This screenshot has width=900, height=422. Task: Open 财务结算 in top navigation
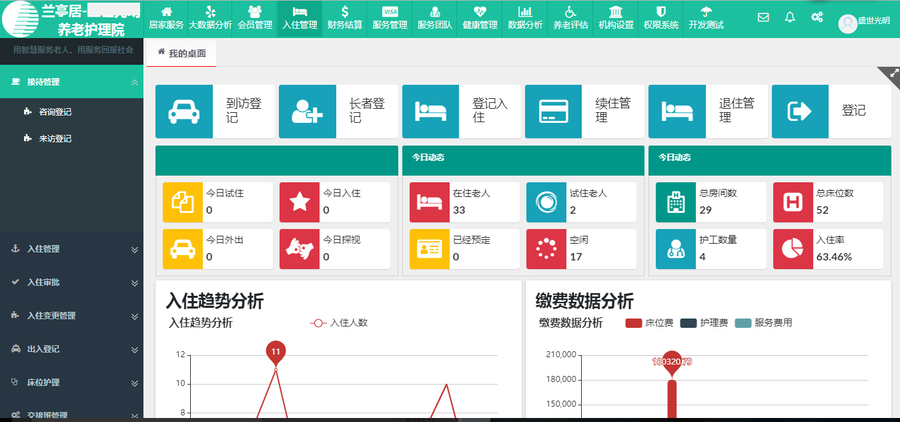345,18
